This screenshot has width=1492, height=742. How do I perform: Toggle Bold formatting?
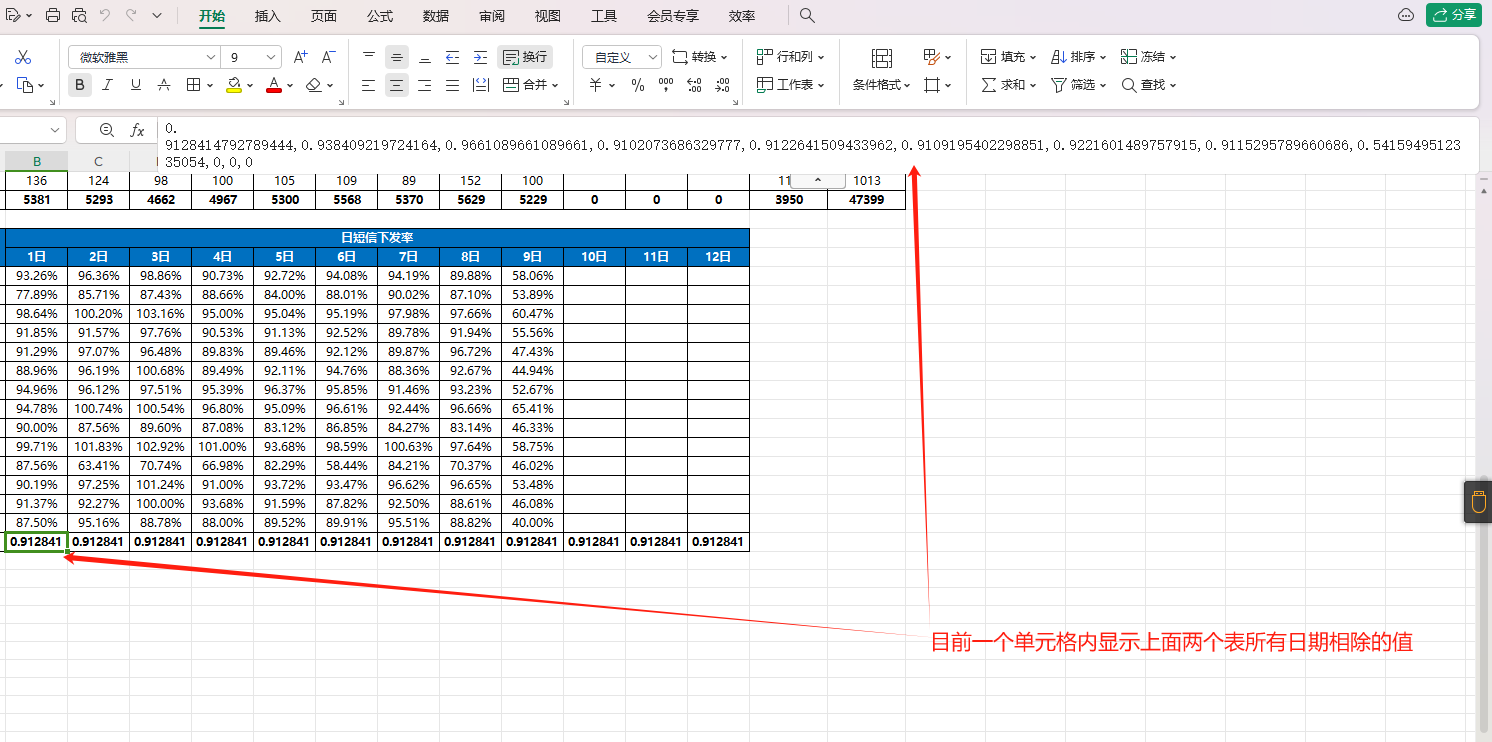(80, 85)
